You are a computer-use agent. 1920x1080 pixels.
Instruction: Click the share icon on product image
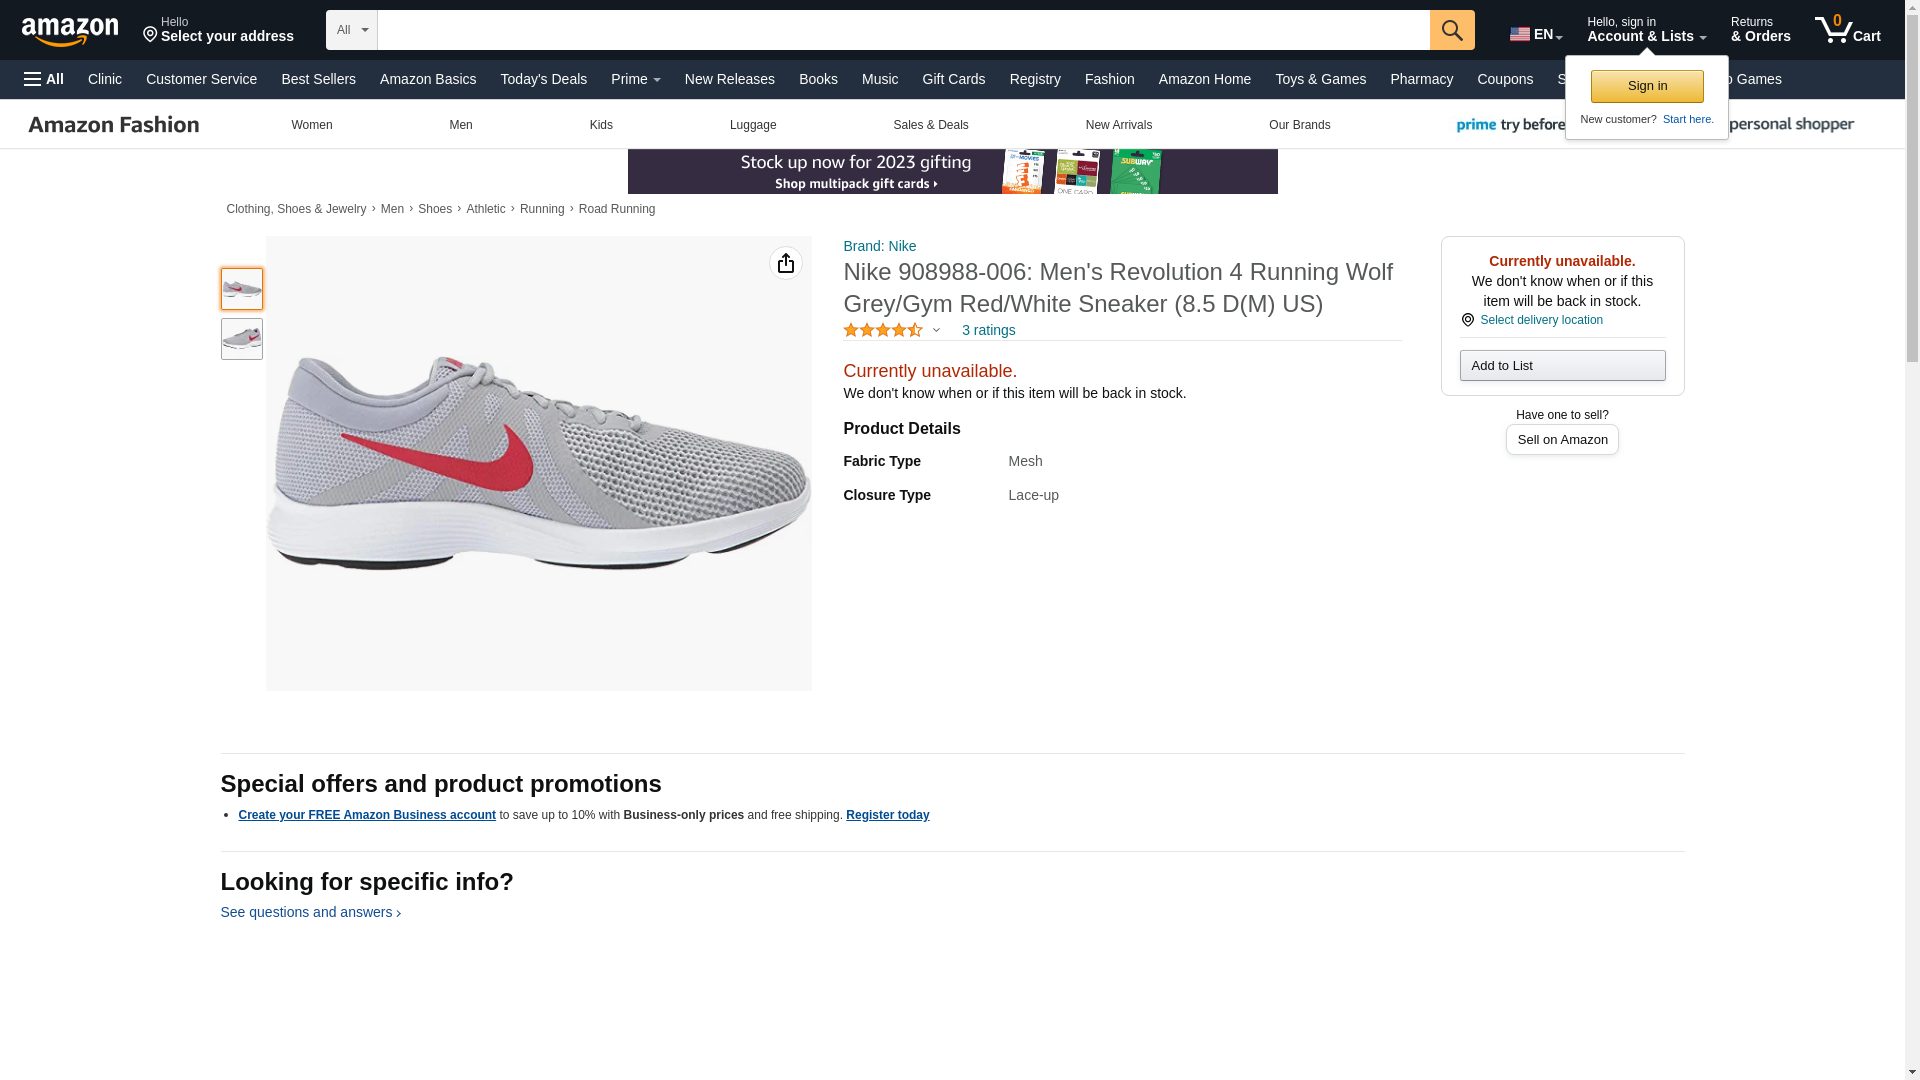(785, 263)
